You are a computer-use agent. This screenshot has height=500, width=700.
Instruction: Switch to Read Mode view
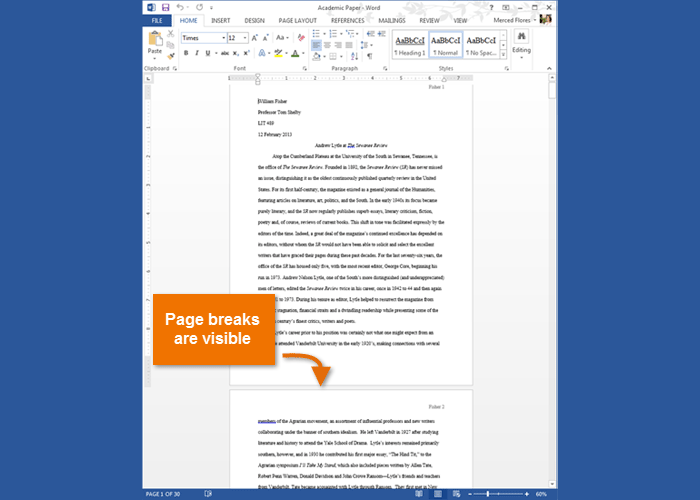click(419, 494)
